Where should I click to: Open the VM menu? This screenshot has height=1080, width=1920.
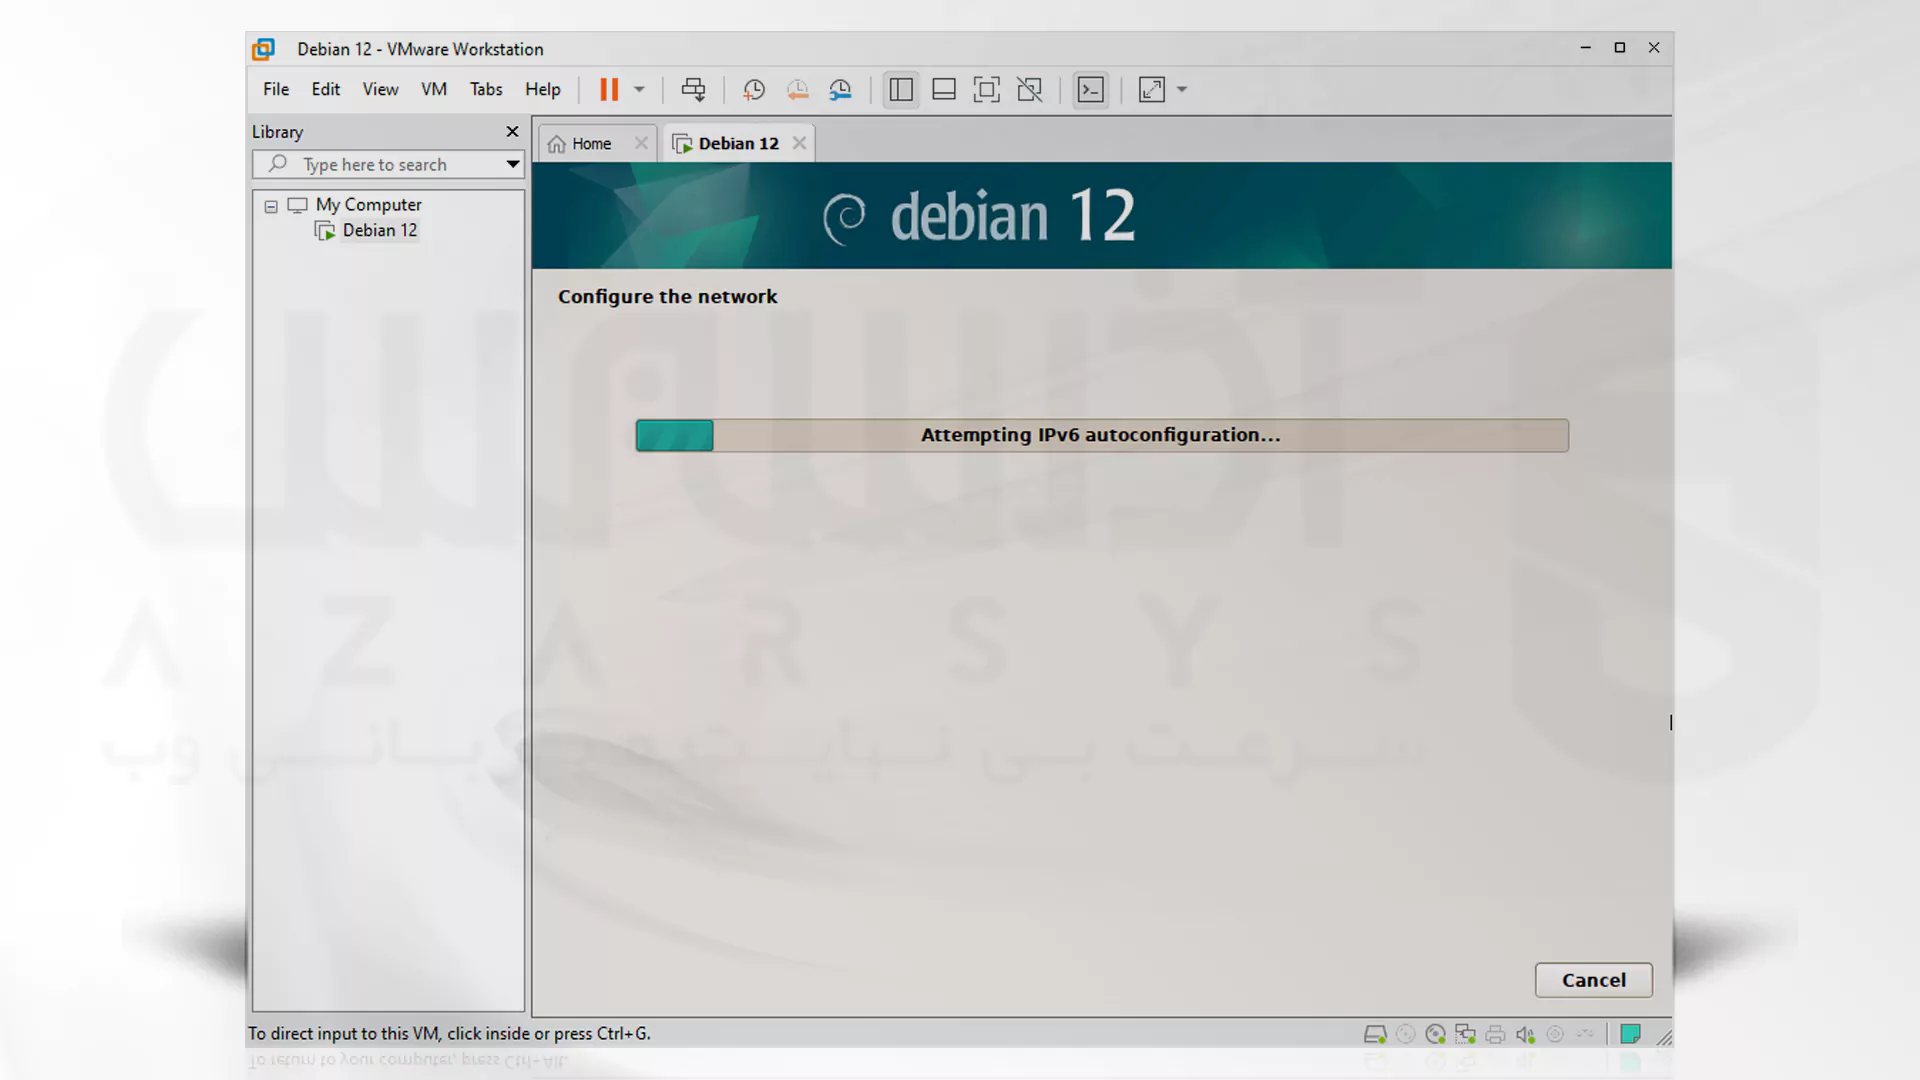[434, 89]
